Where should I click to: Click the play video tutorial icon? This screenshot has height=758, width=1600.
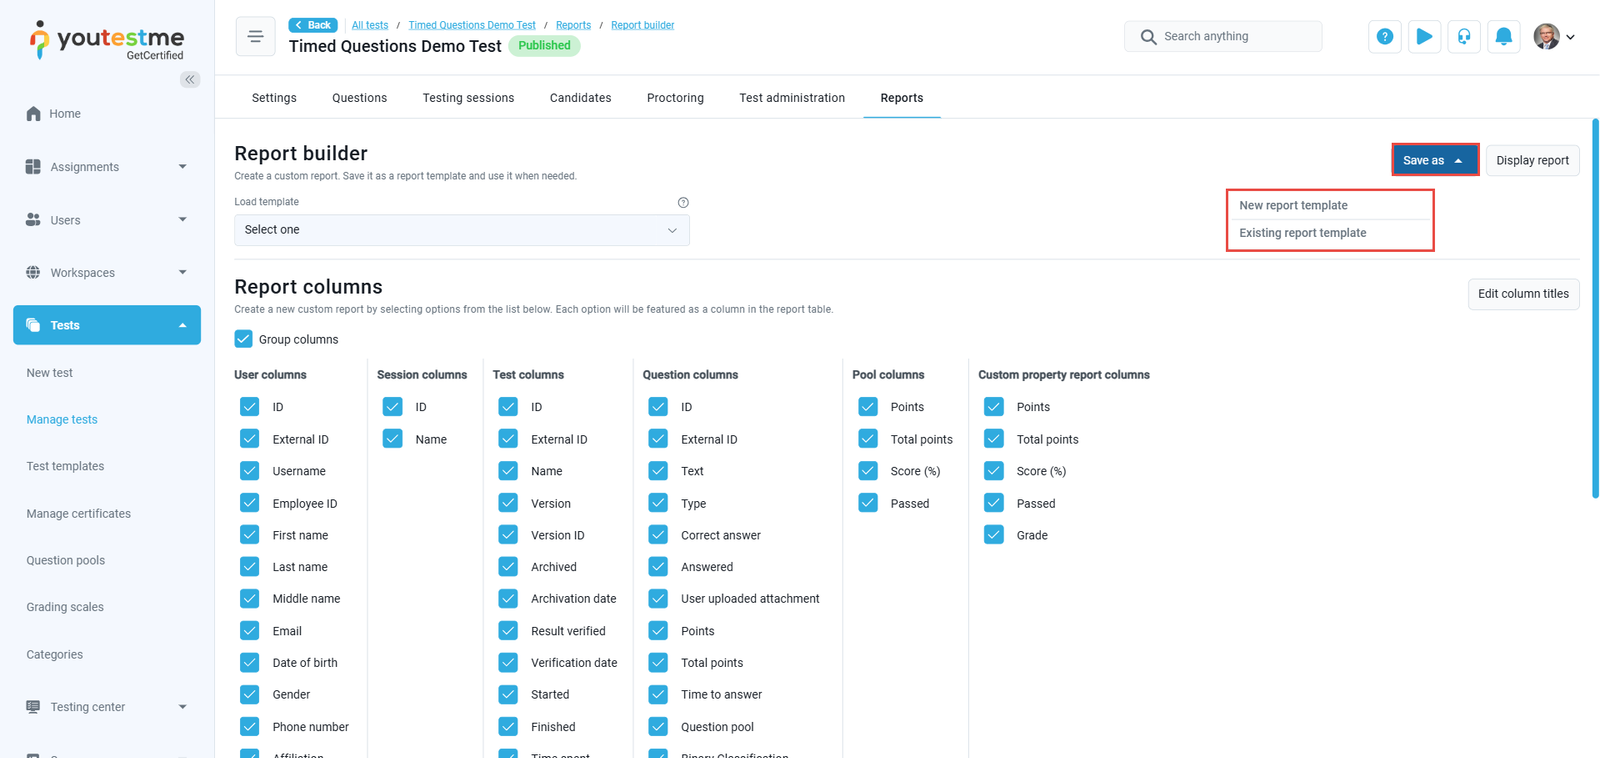[1424, 37]
